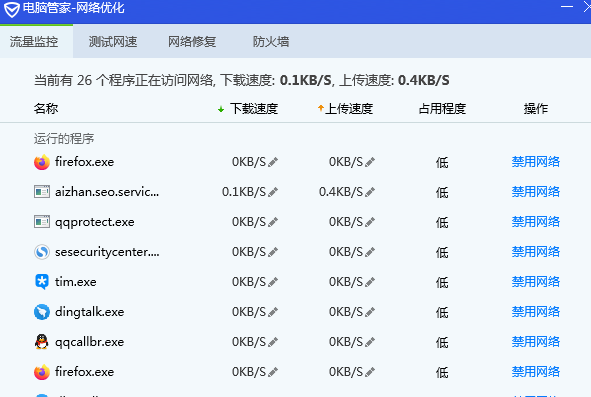Click 禁用网络 for aizhan.seo.servic...
591x397 pixels.
536,192
